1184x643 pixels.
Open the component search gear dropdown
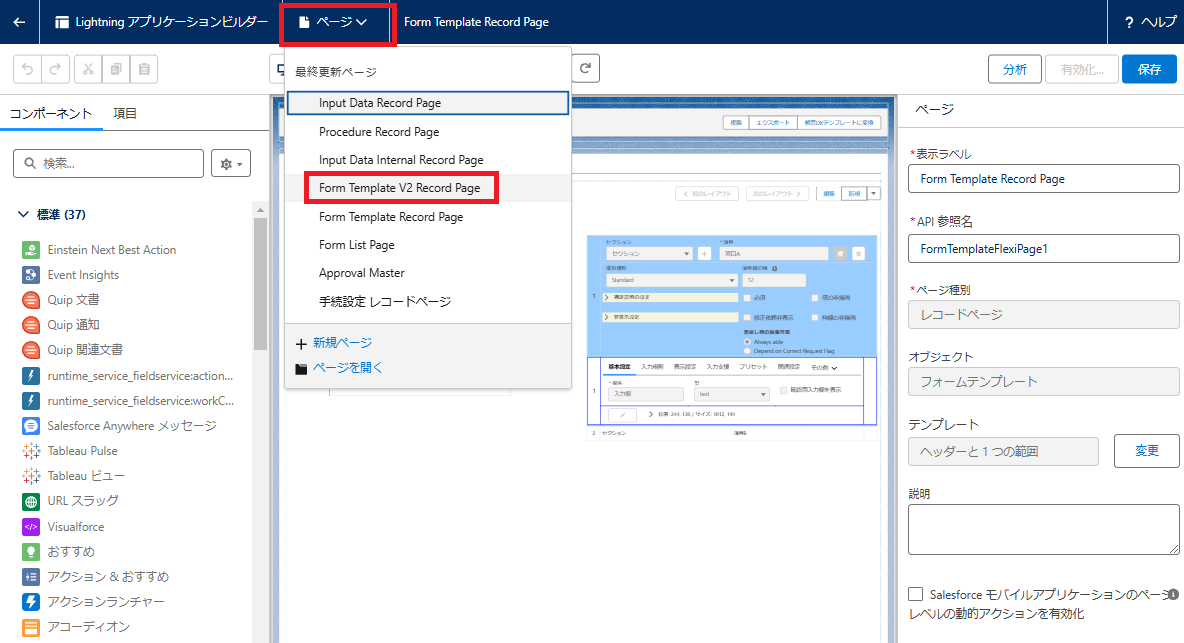[x=231, y=163]
